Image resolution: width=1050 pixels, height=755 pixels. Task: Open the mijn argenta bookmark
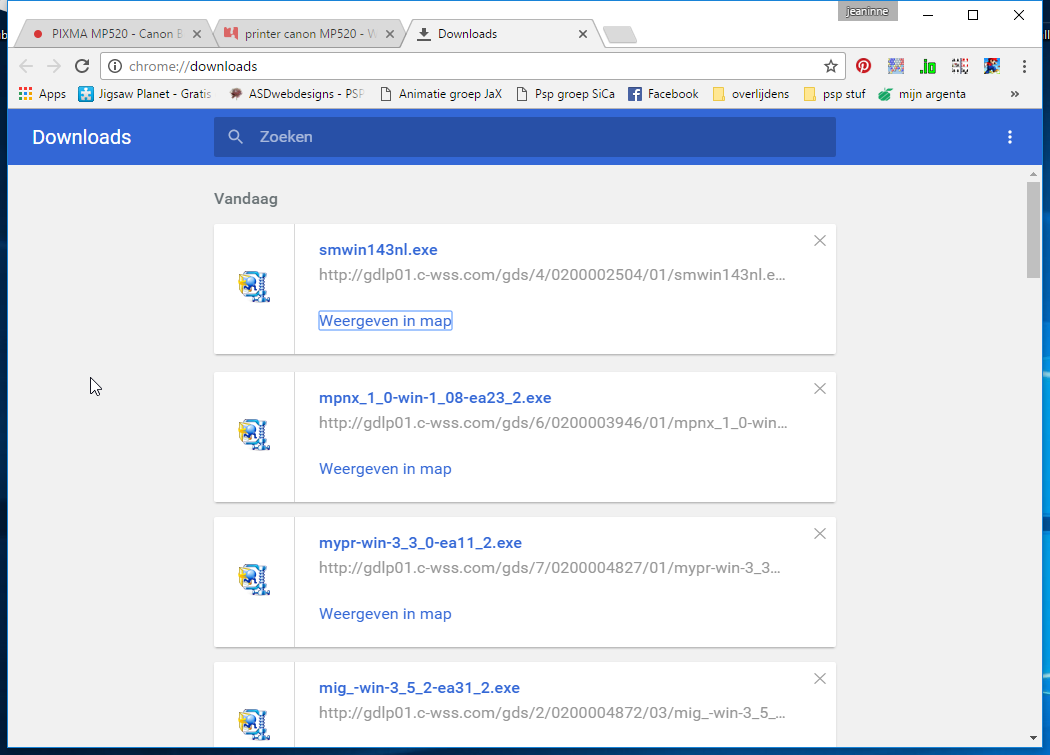922,94
